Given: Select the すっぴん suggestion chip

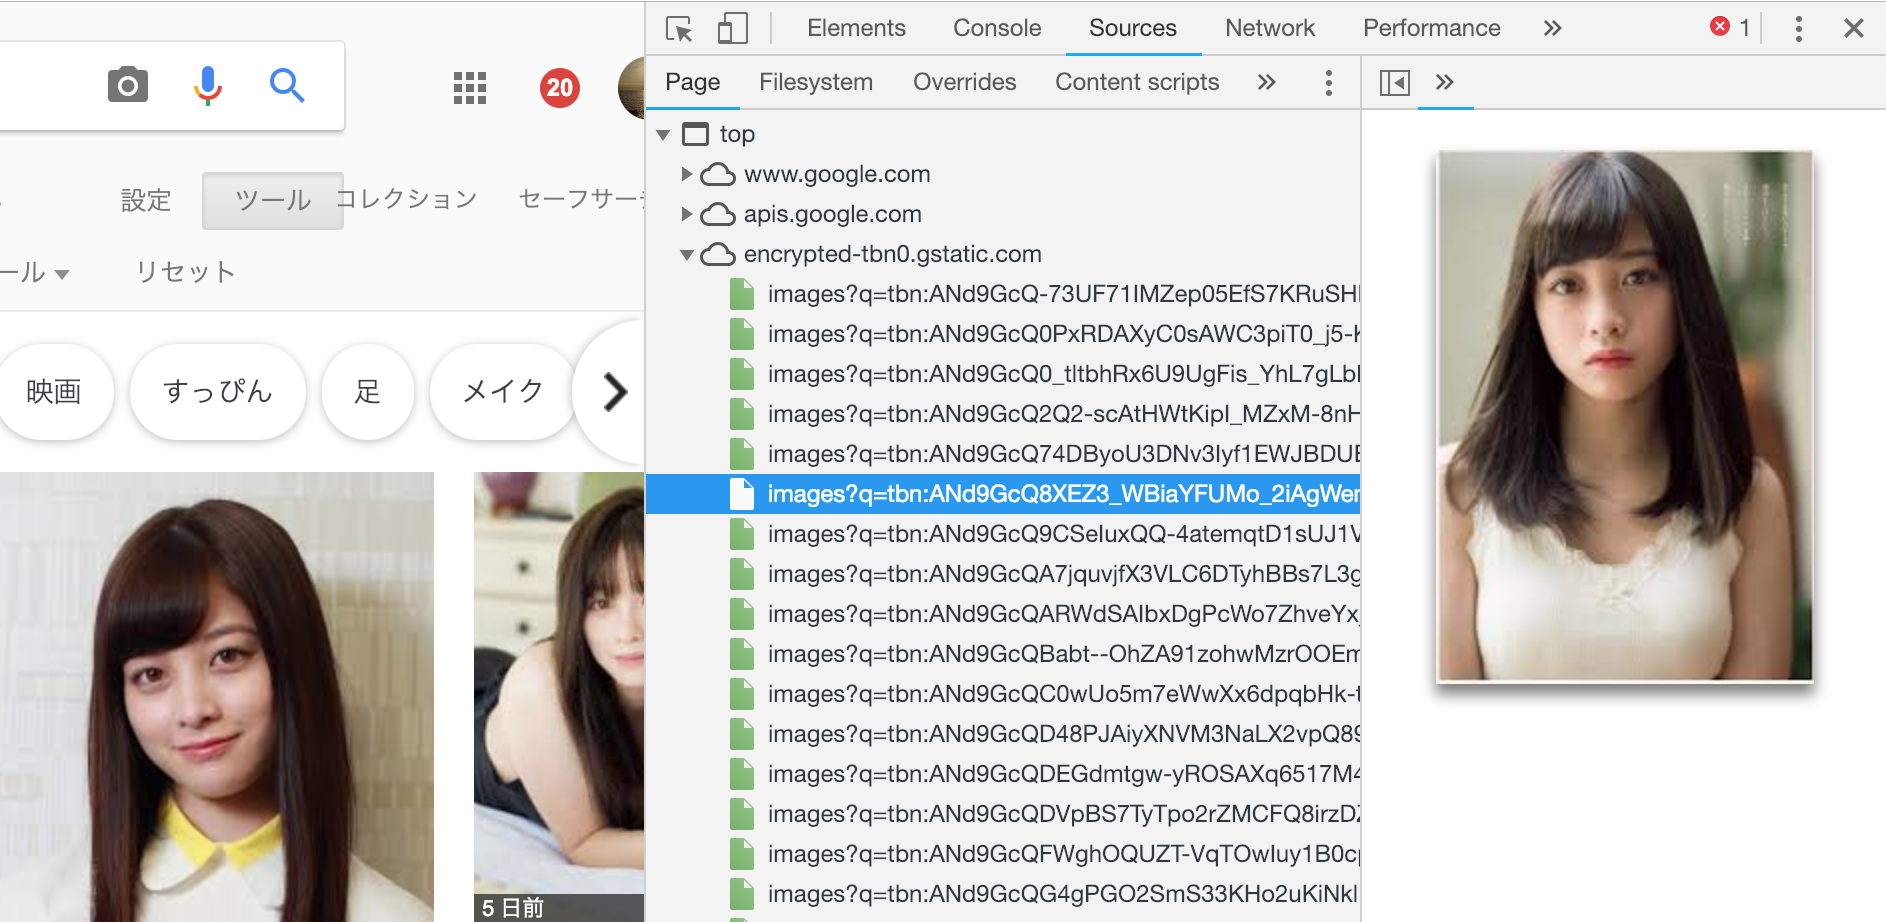Looking at the screenshot, I should tap(217, 392).
